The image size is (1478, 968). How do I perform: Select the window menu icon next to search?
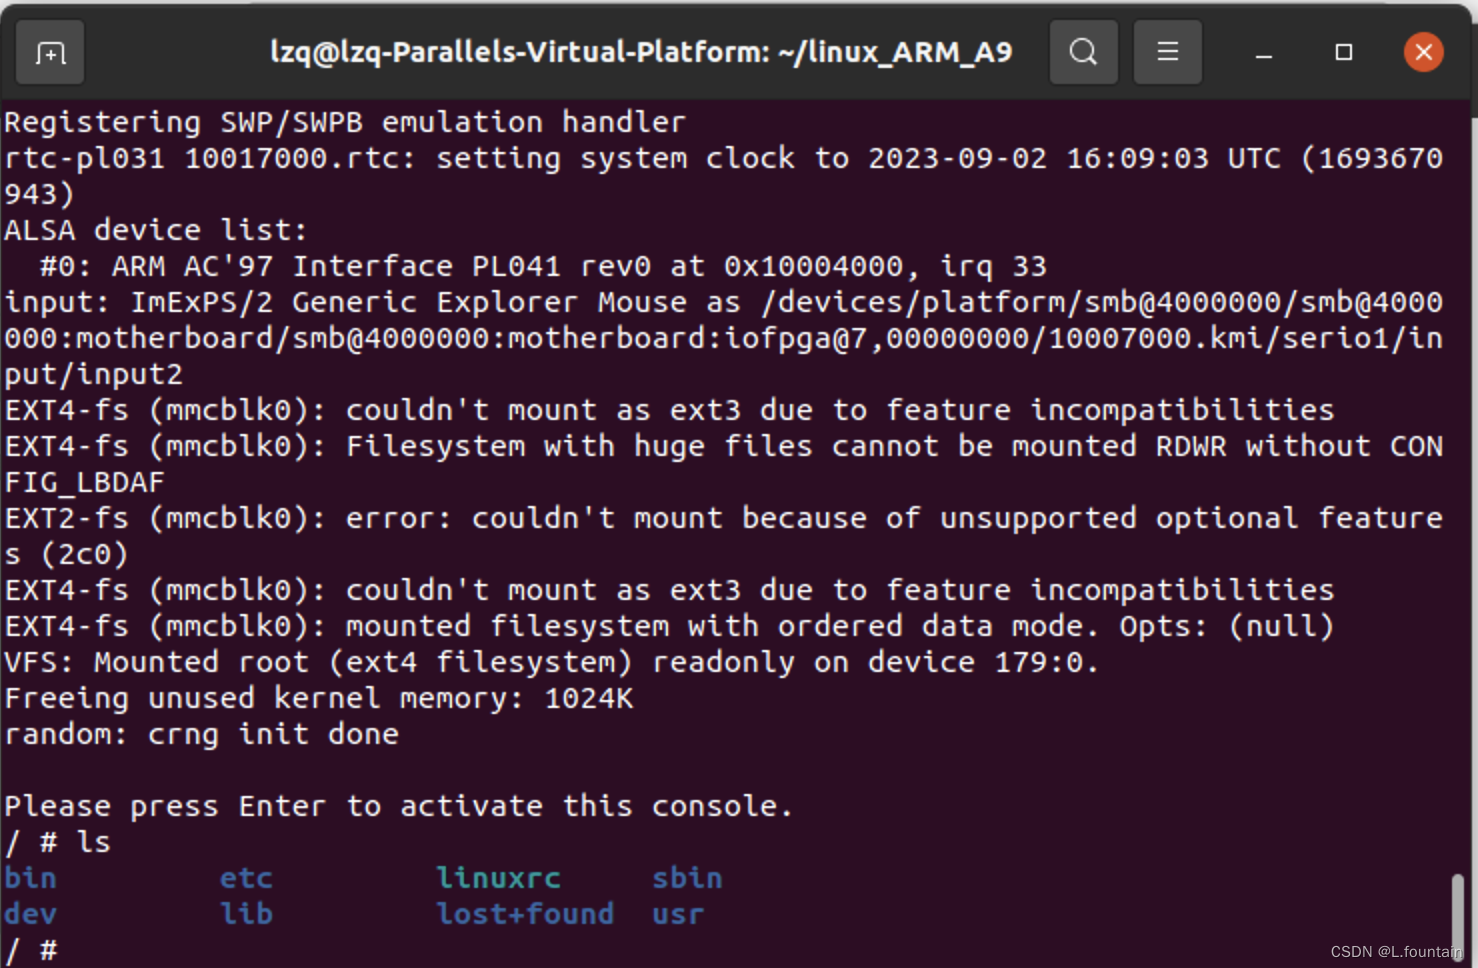[x=1166, y=52]
